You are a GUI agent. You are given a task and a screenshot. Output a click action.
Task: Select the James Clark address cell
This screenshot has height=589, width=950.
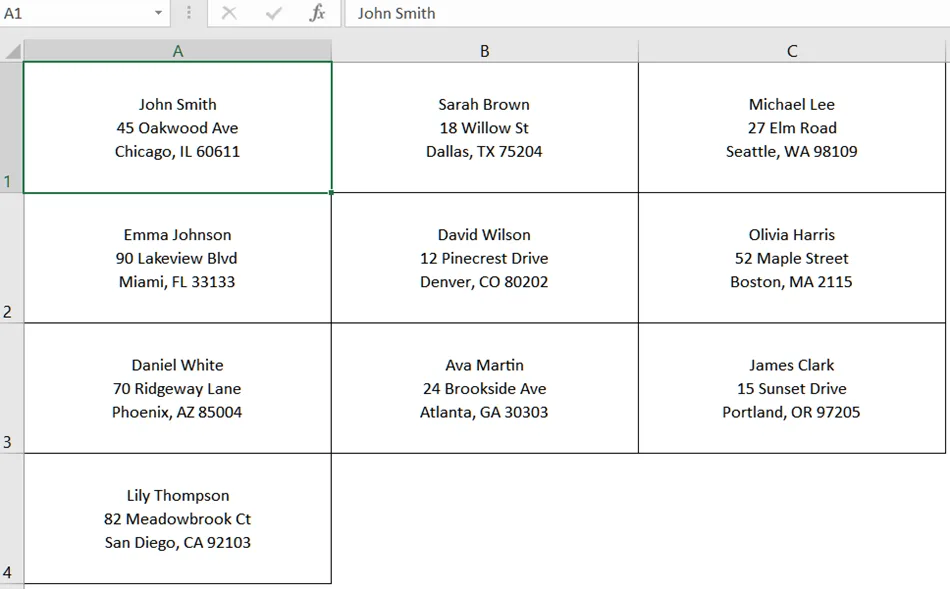(792, 388)
